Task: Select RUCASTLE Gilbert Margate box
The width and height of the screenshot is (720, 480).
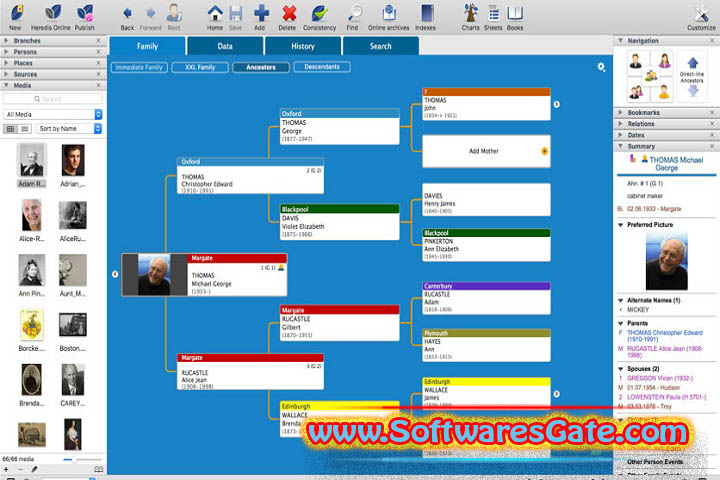Action: coord(339,323)
